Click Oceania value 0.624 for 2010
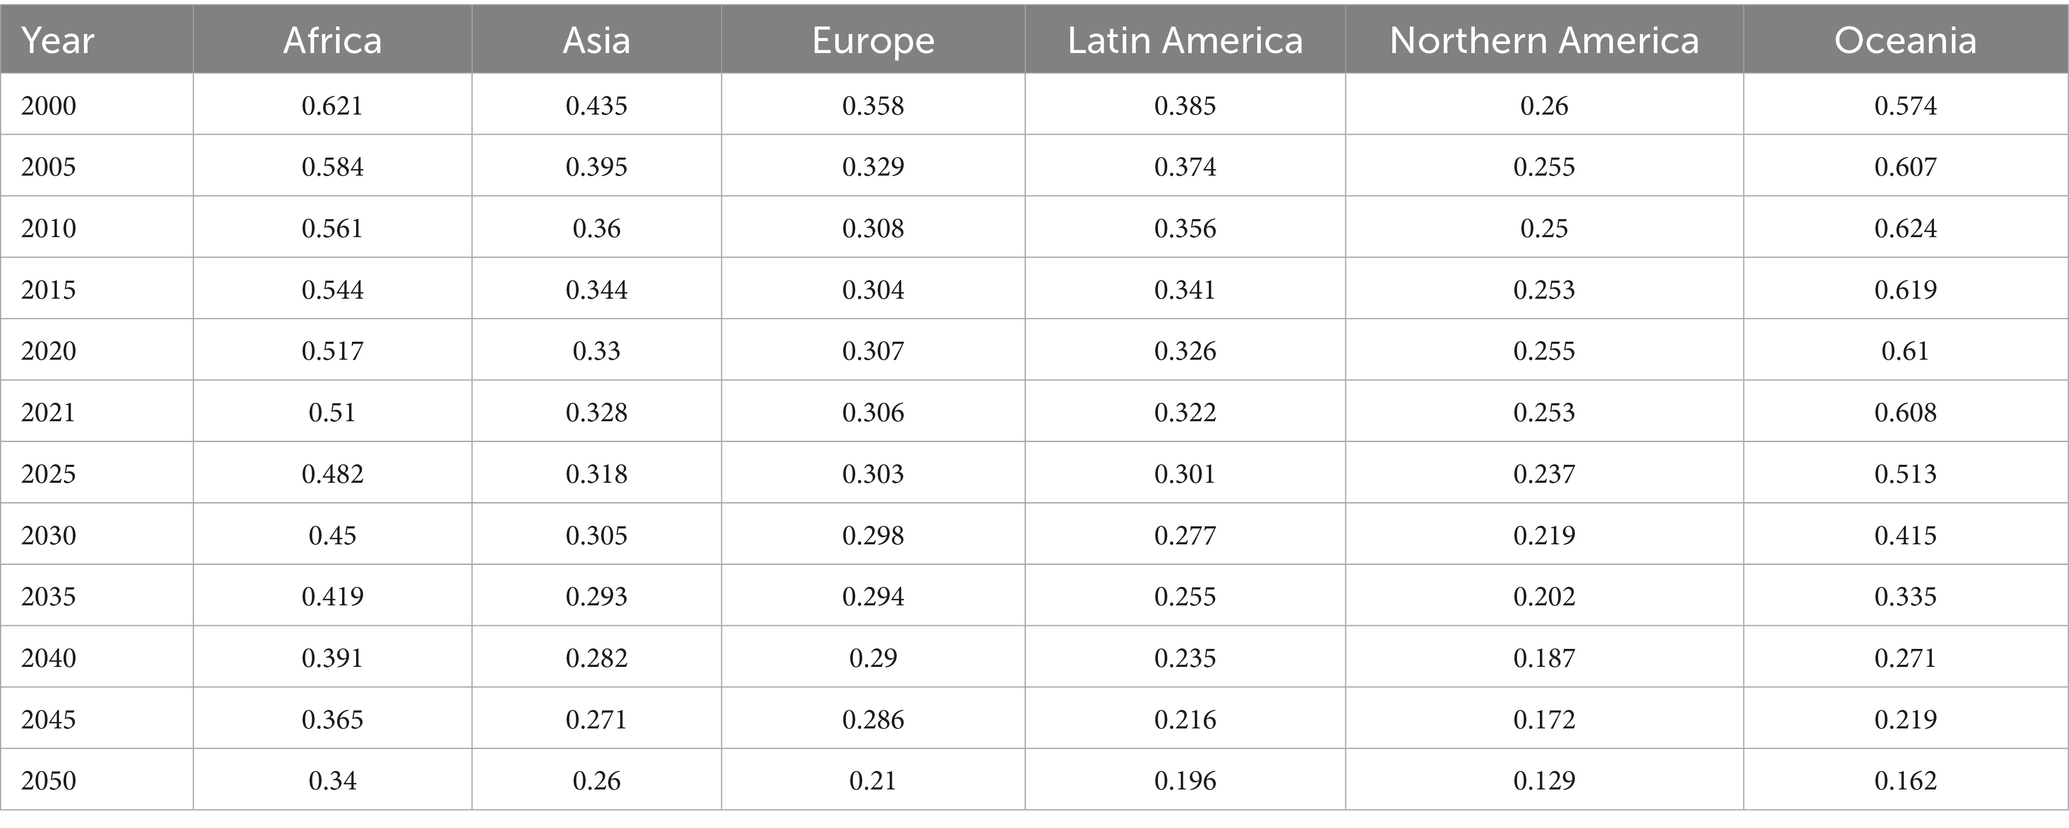Screen dimensions: 2069x828 pyautogui.click(x=1905, y=228)
